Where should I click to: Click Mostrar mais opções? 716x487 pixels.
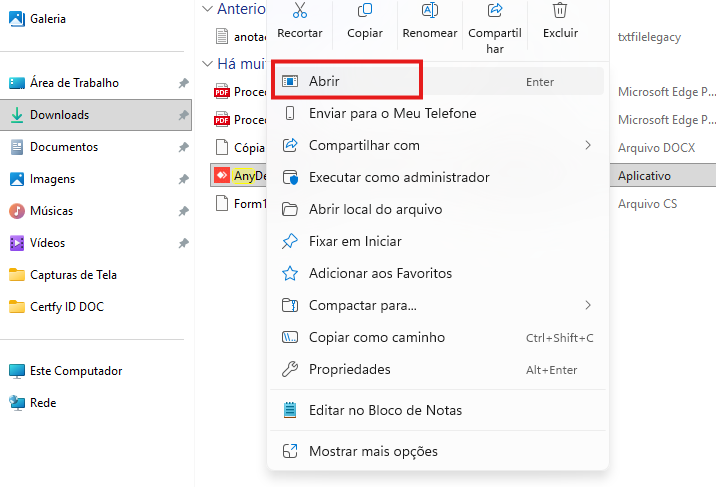click(373, 451)
